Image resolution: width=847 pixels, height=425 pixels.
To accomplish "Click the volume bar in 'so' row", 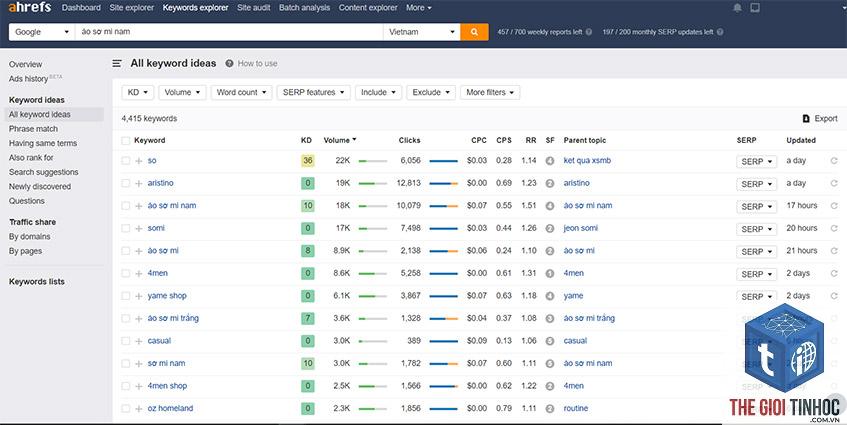I will pyautogui.click(x=373, y=161).
